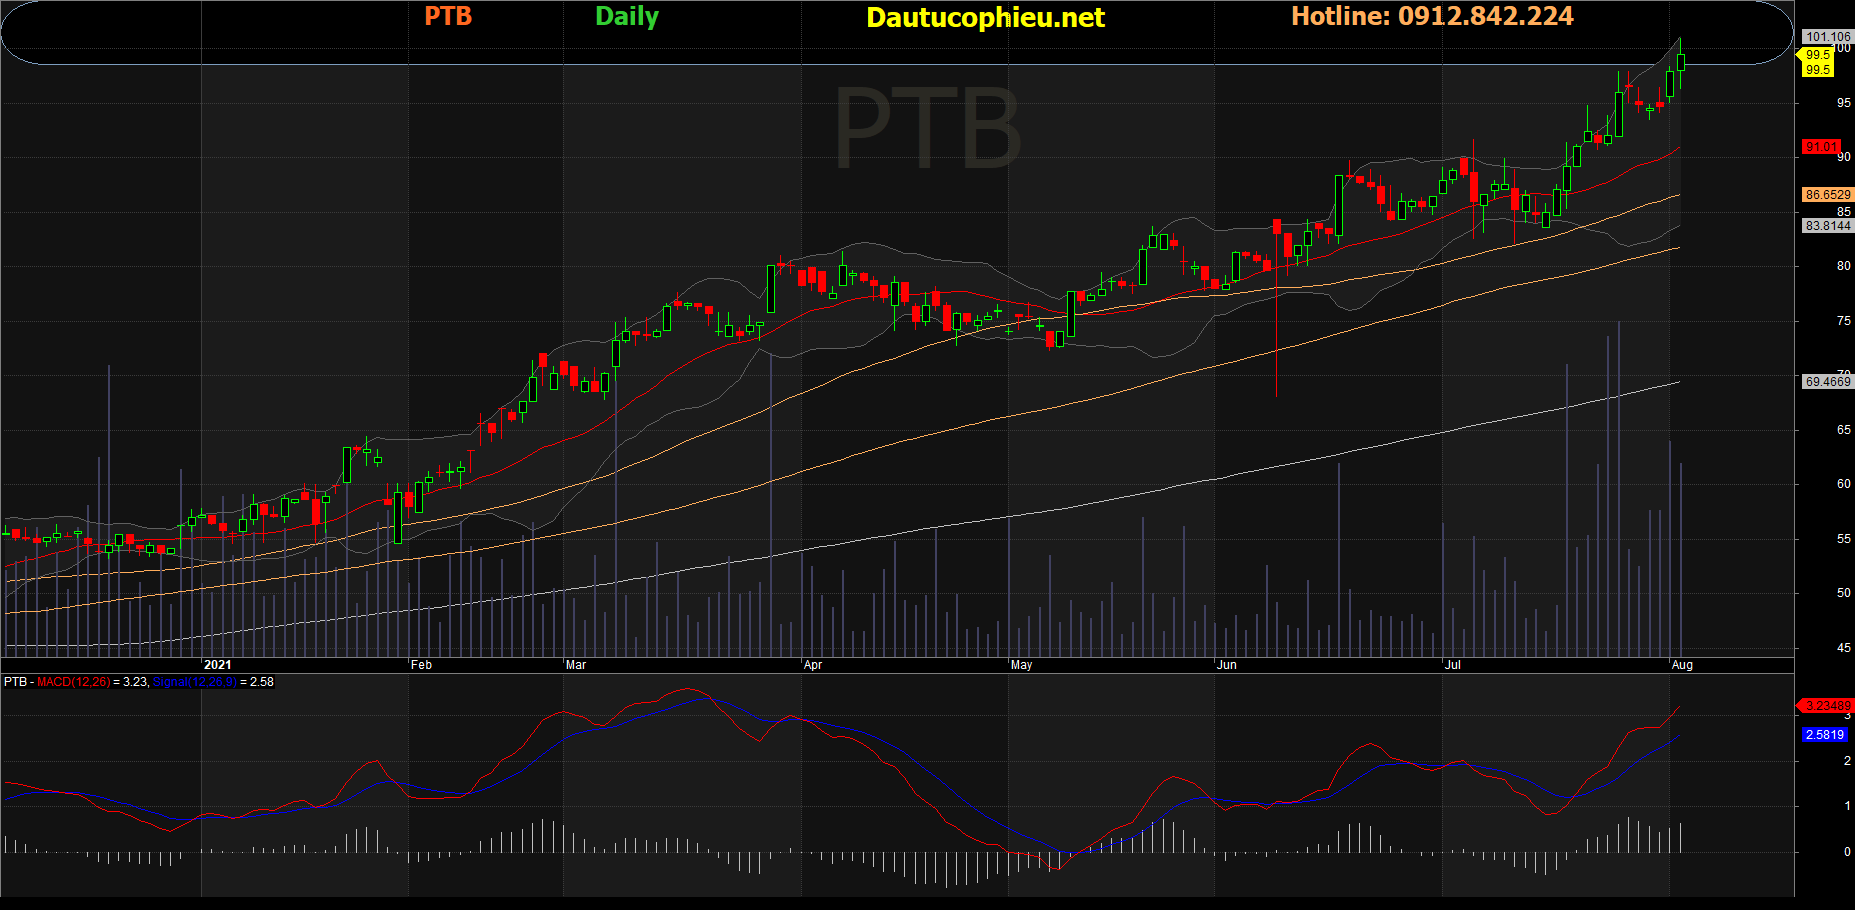
Task: Click the yellow 99.5 last price marker
Action: [x=1817, y=62]
